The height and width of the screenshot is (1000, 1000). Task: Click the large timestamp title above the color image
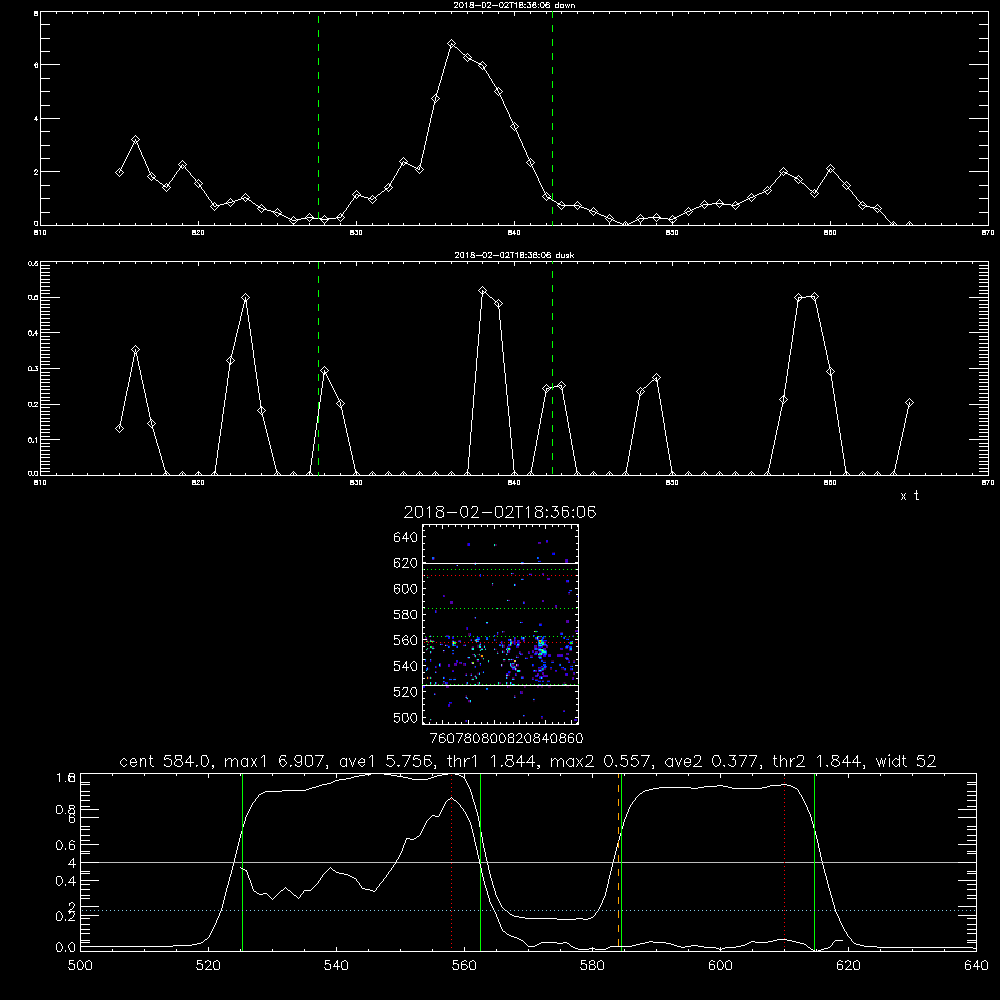coord(500,513)
